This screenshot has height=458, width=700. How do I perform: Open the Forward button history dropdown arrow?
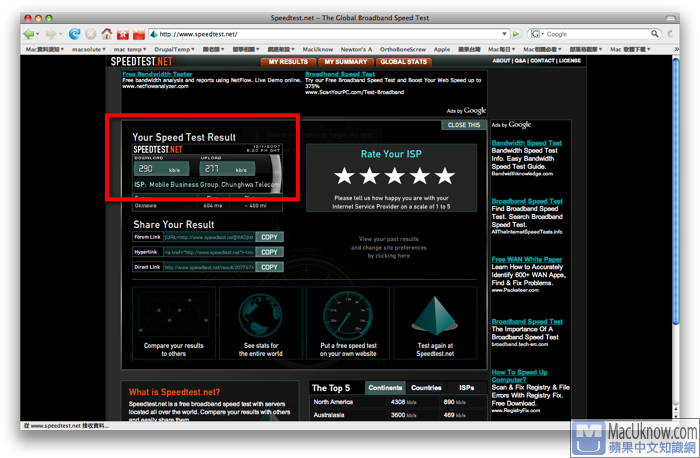coord(60,34)
